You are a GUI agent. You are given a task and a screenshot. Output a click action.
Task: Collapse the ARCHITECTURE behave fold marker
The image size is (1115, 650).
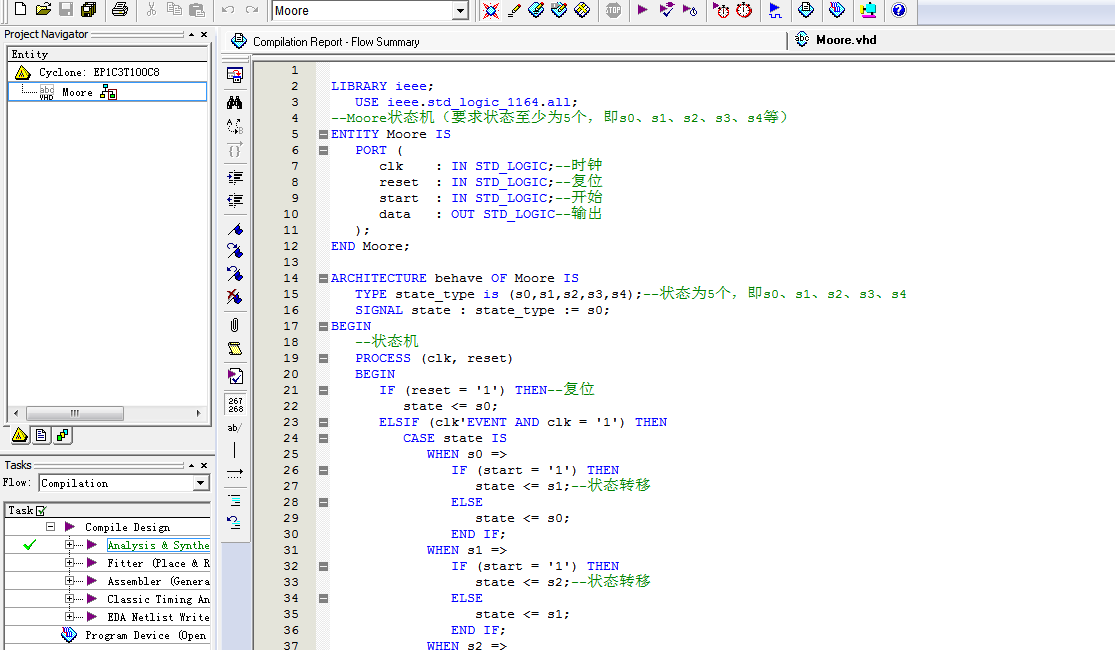323,278
